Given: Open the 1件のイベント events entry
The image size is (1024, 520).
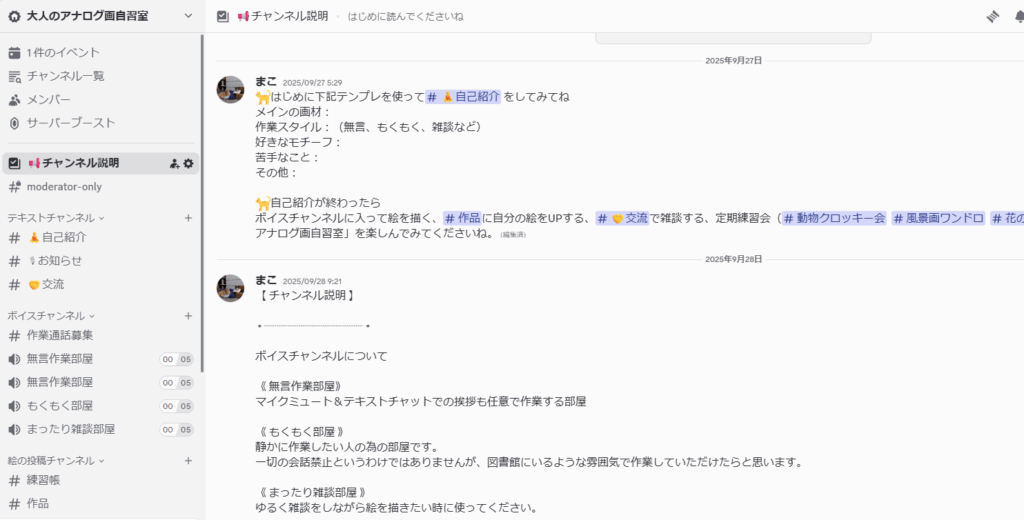Looking at the screenshot, I should click(x=63, y=52).
